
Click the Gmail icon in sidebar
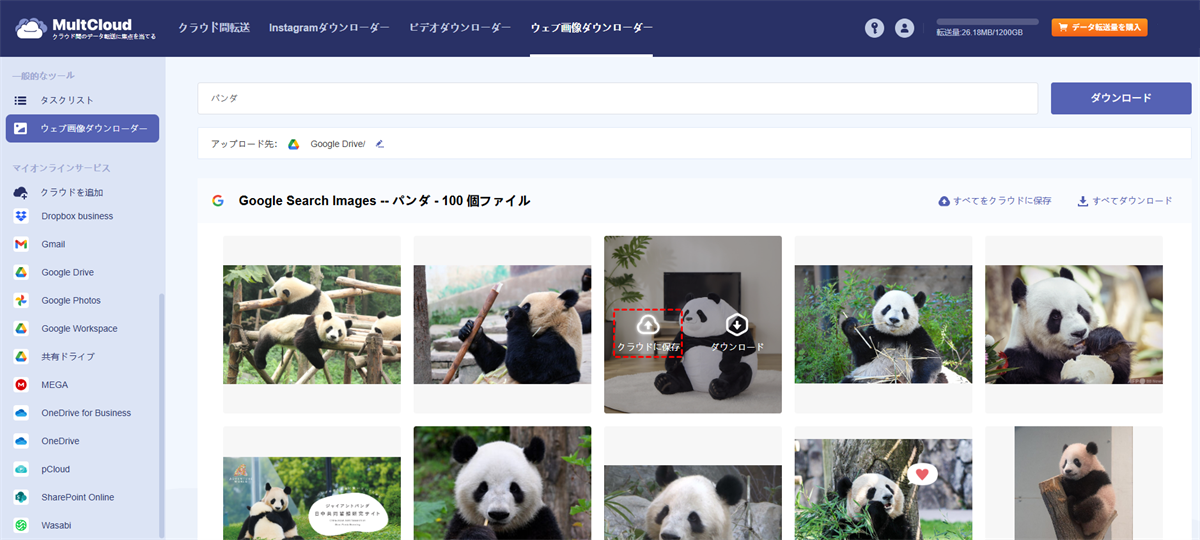20,244
